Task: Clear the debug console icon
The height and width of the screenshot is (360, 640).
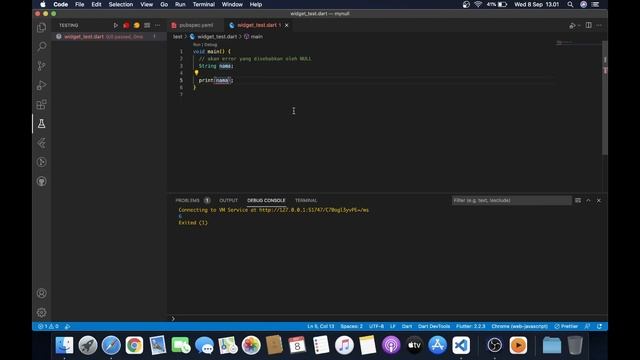Action: (578, 200)
